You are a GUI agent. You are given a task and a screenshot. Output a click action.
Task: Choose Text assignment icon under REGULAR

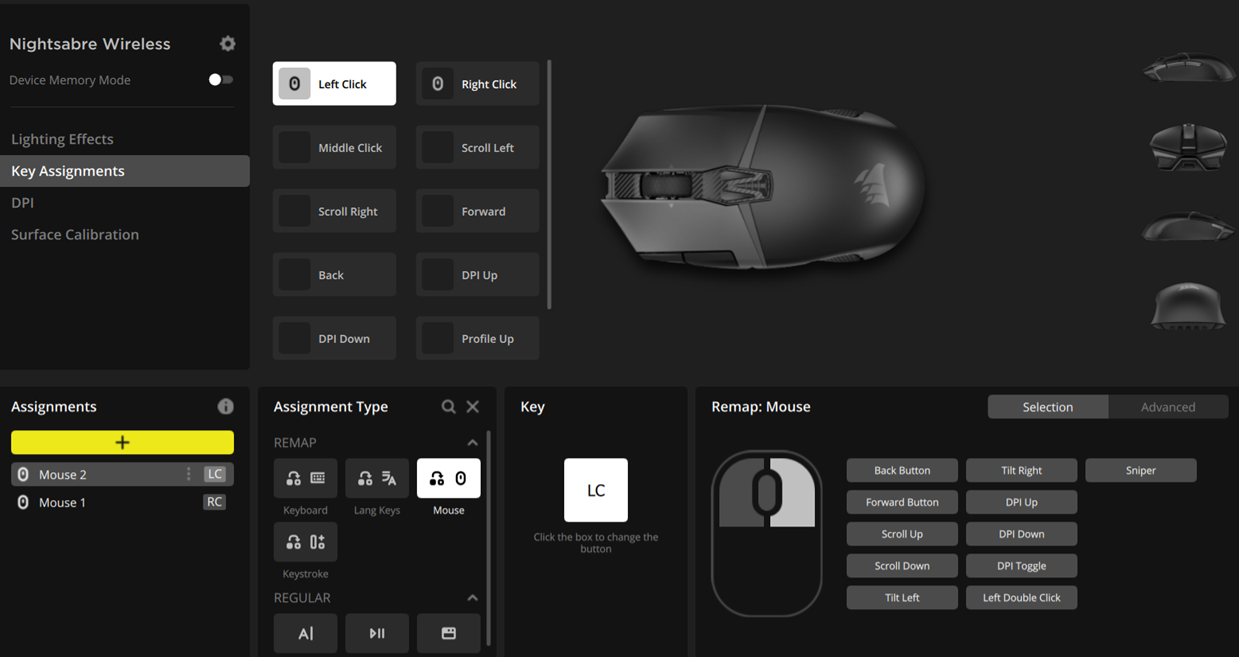click(305, 633)
